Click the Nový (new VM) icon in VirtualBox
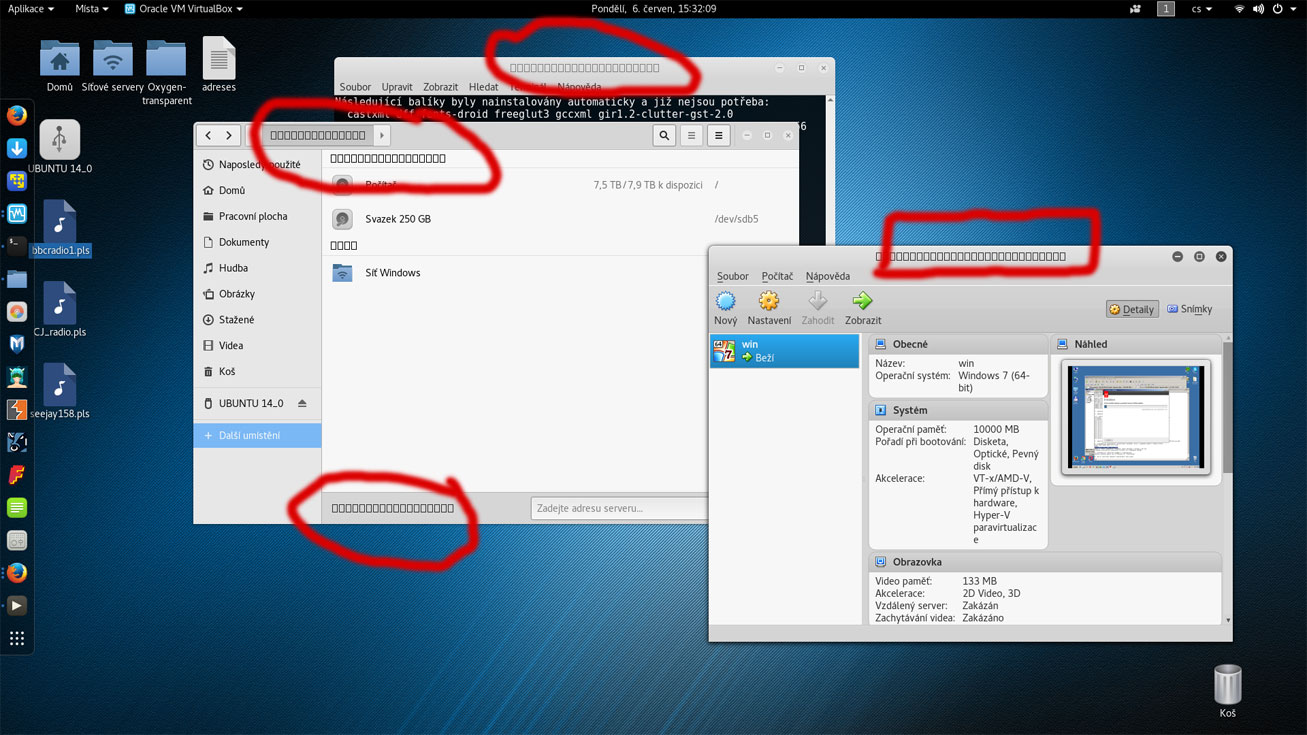The height and width of the screenshot is (735, 1307). click(x=726, y=301)
